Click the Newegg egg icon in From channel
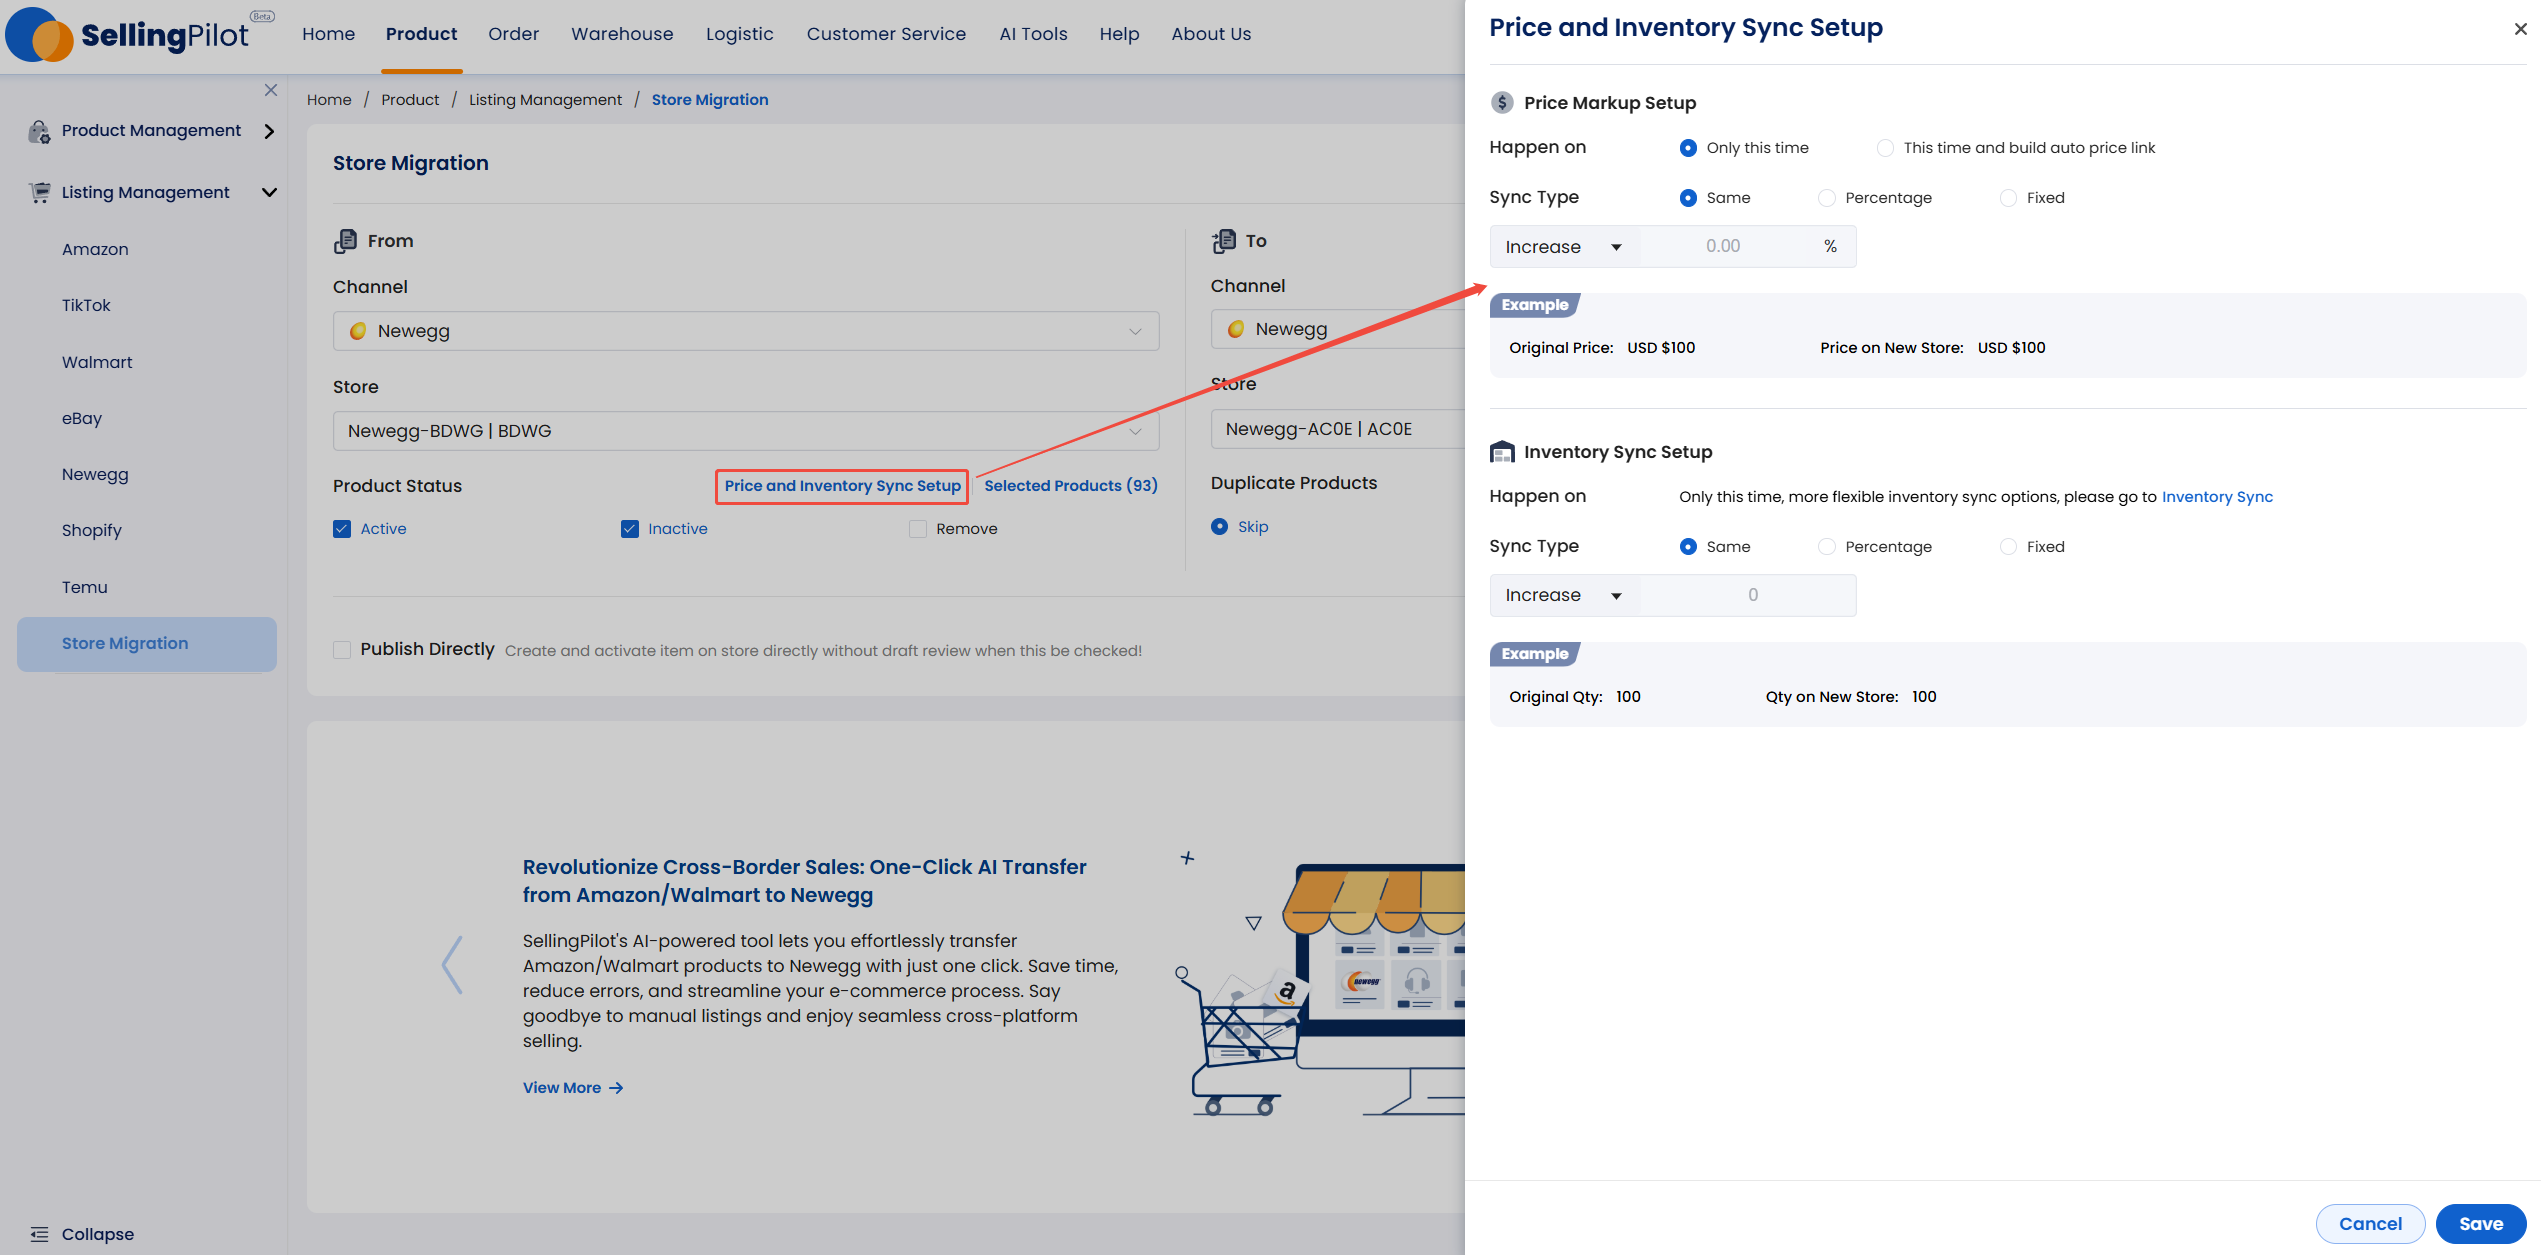2541x1255 pixels. point(357,331)
